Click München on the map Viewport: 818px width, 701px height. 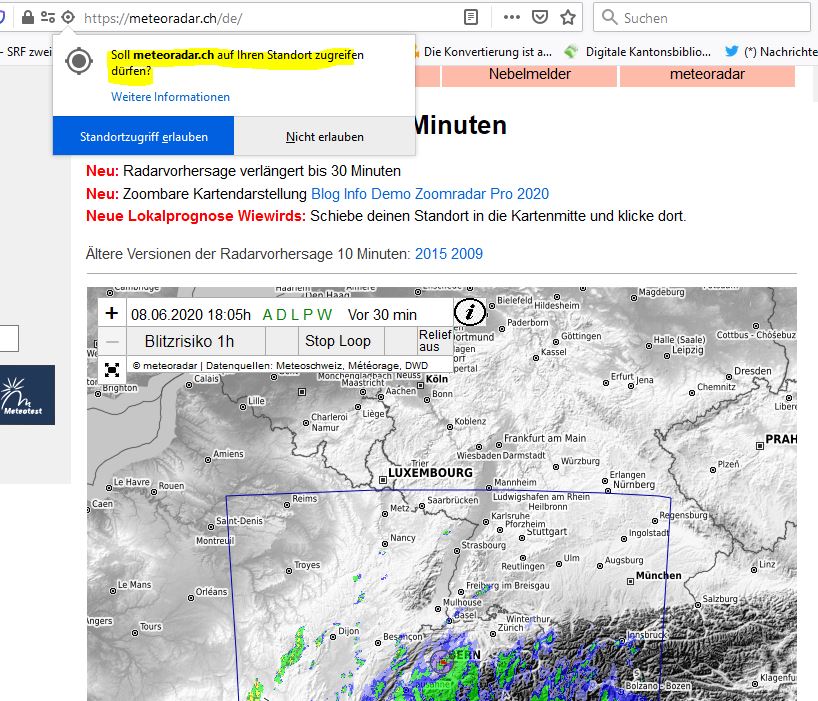point(658,575)
